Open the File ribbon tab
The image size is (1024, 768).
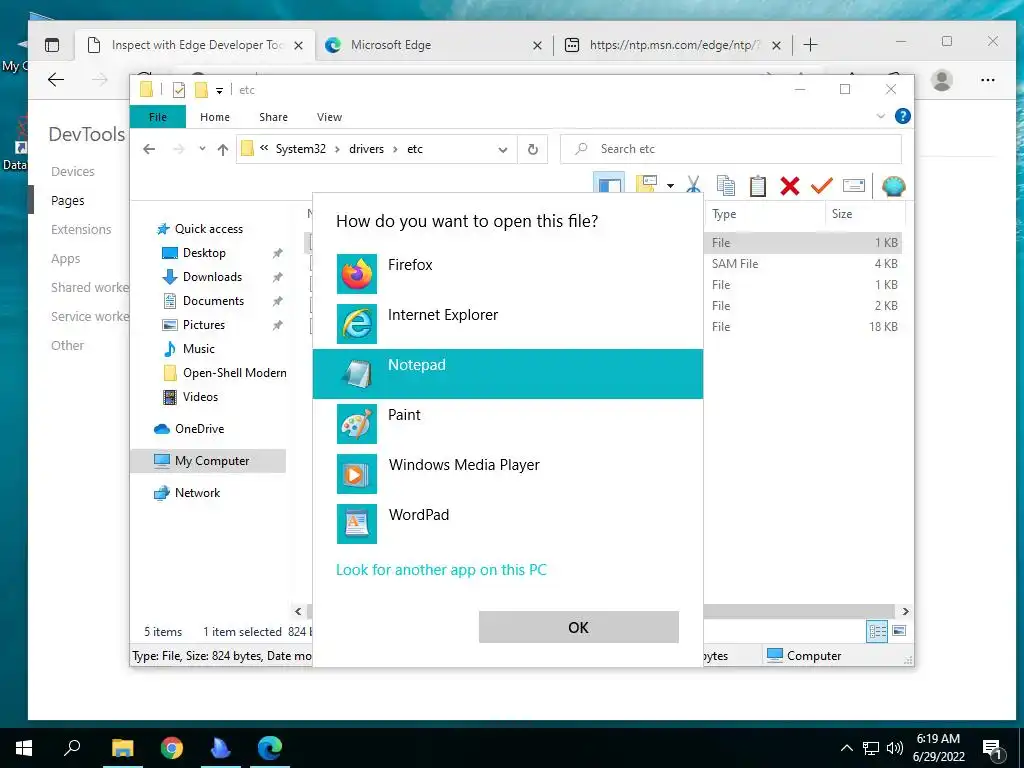pyautogui.click(x=158, y=117)
